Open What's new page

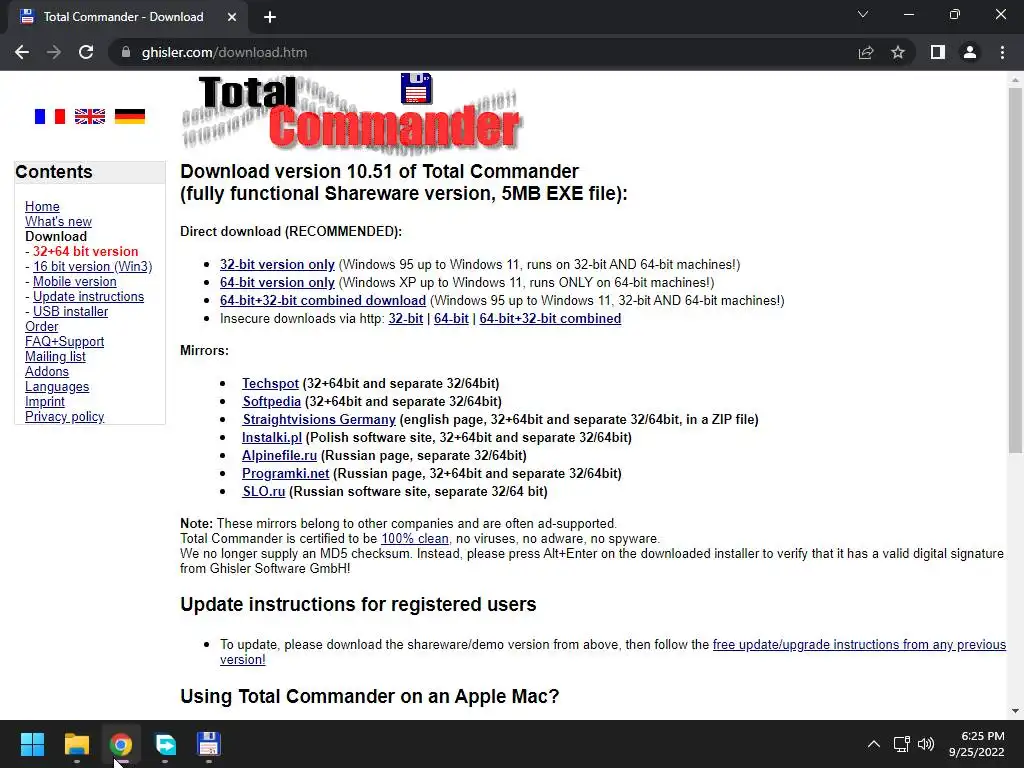pos(58,221)
